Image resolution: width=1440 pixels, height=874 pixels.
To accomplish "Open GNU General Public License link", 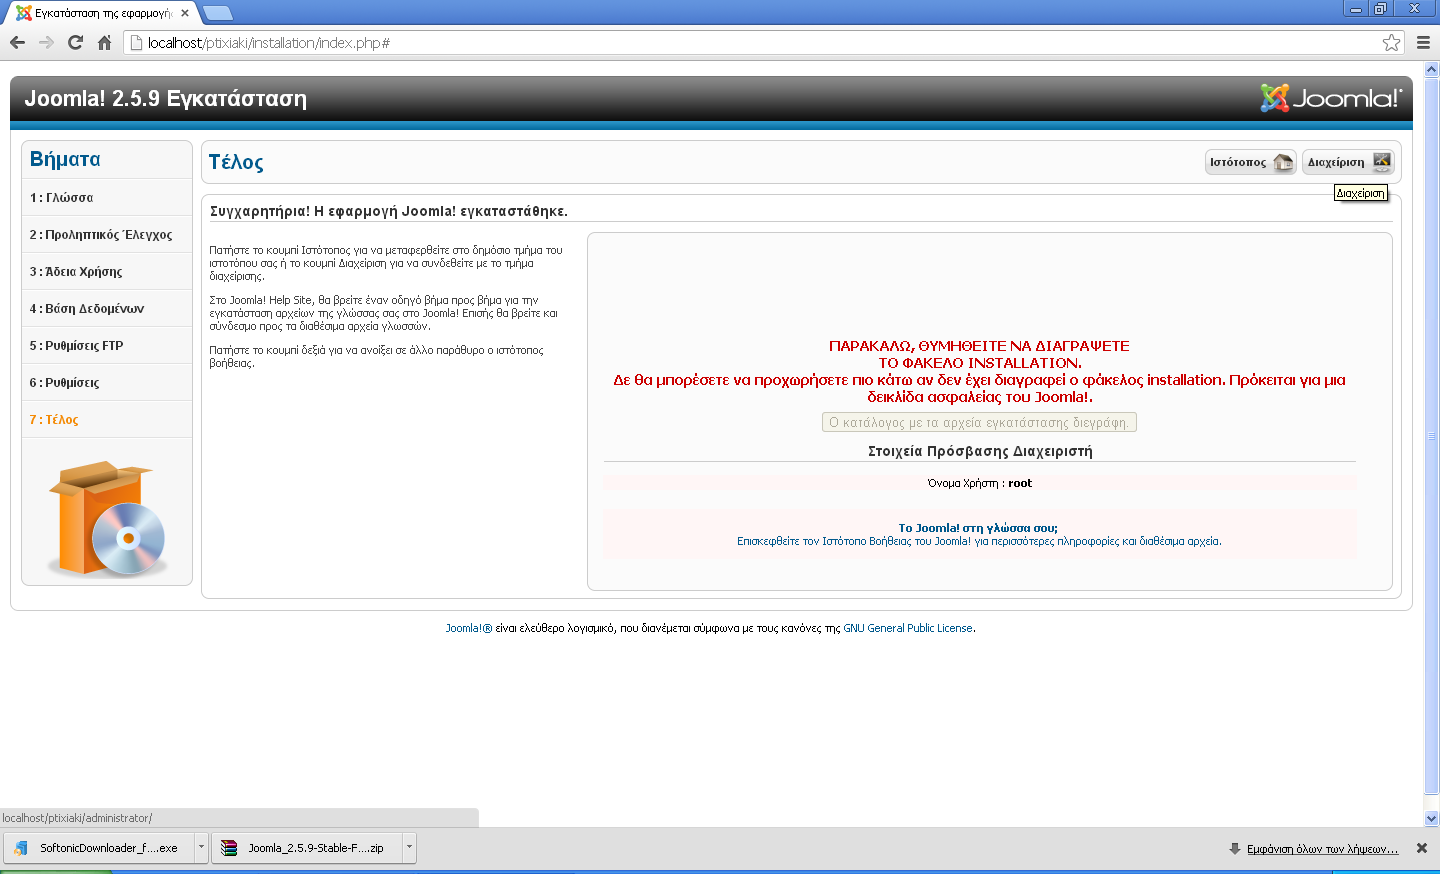I will click(x=908, y=628).
